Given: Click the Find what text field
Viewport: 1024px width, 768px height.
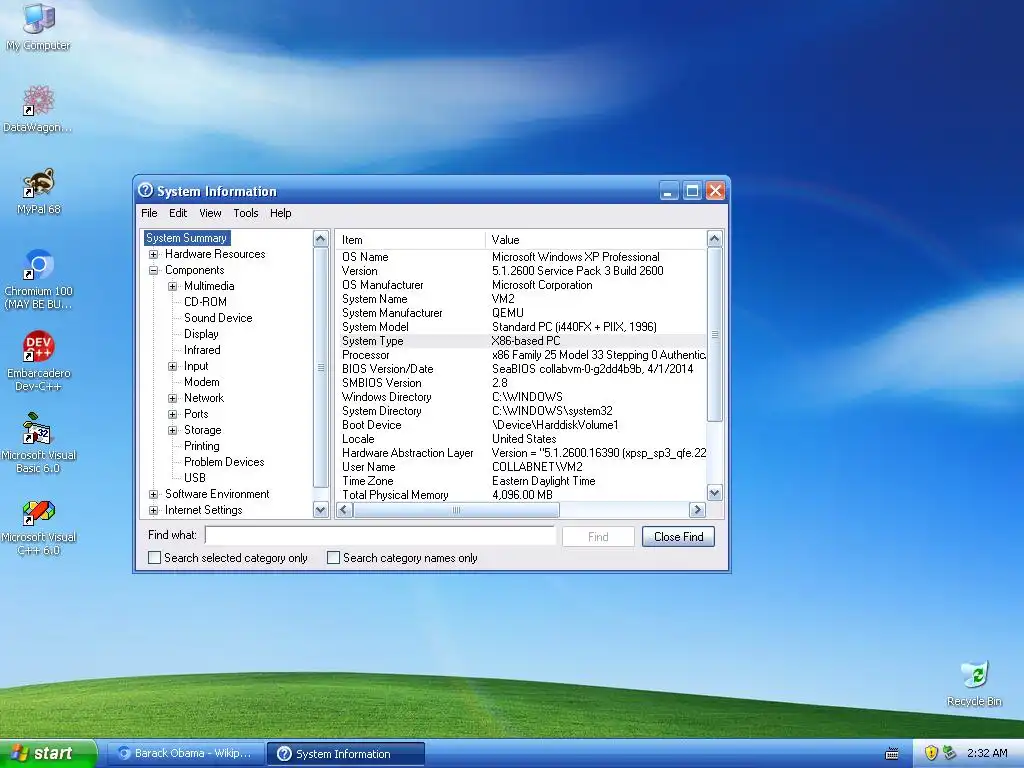Looking at the screenshot, I should [380, 536].
